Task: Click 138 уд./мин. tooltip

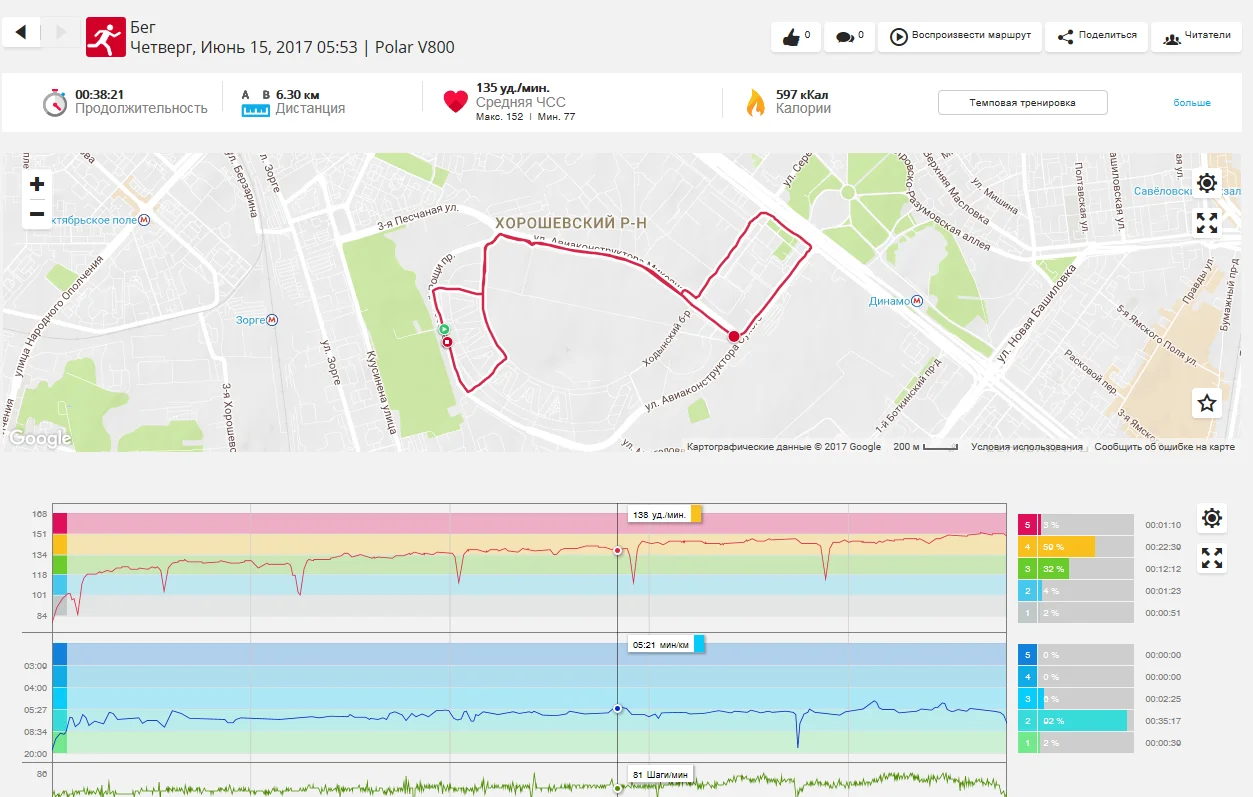Action: [x=664, y=514]
